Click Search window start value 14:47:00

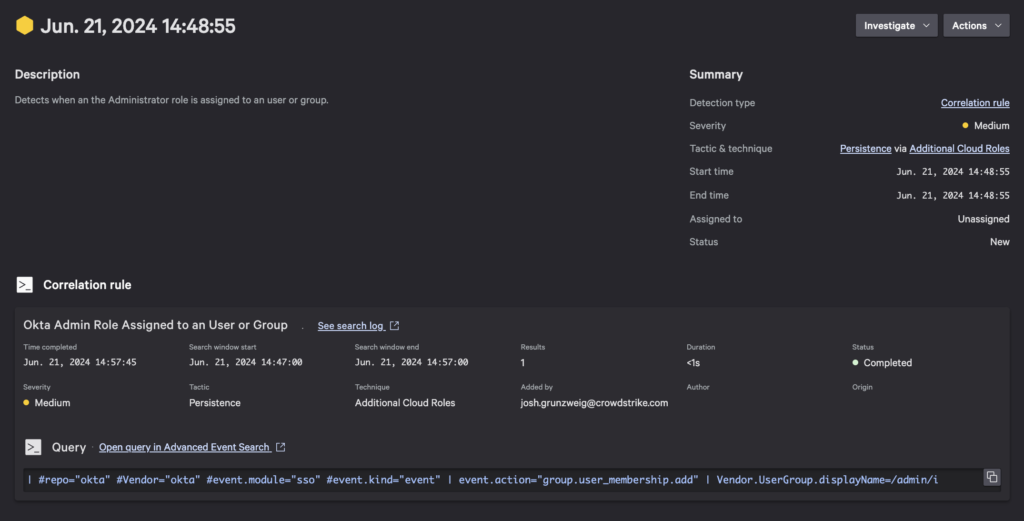coord(246,362)
